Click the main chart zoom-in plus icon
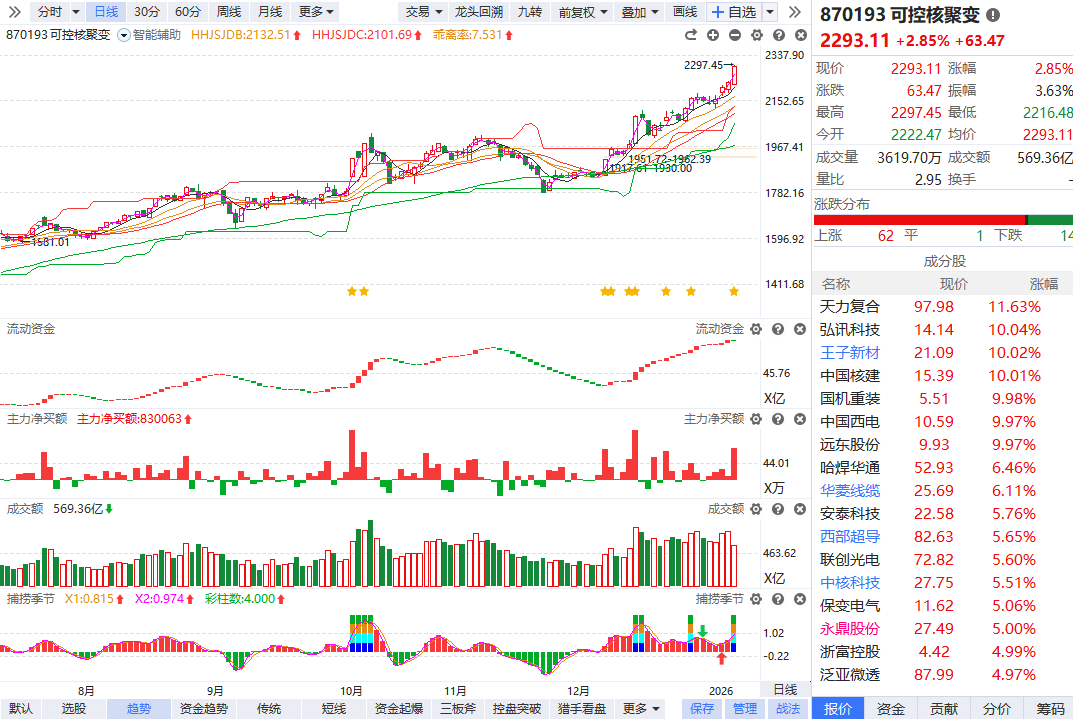 [x=713, y=35]
